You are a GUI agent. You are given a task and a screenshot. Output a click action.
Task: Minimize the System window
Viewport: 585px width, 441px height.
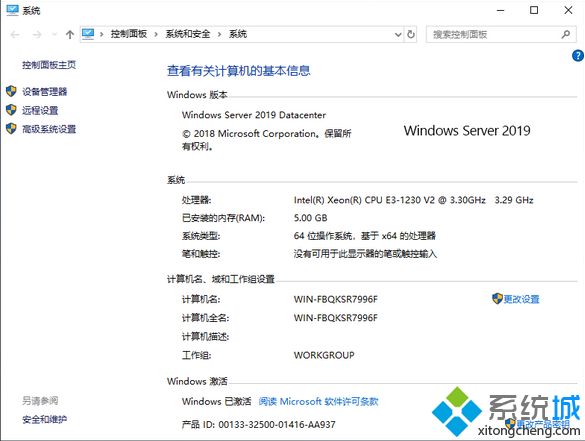click(501, 10)
